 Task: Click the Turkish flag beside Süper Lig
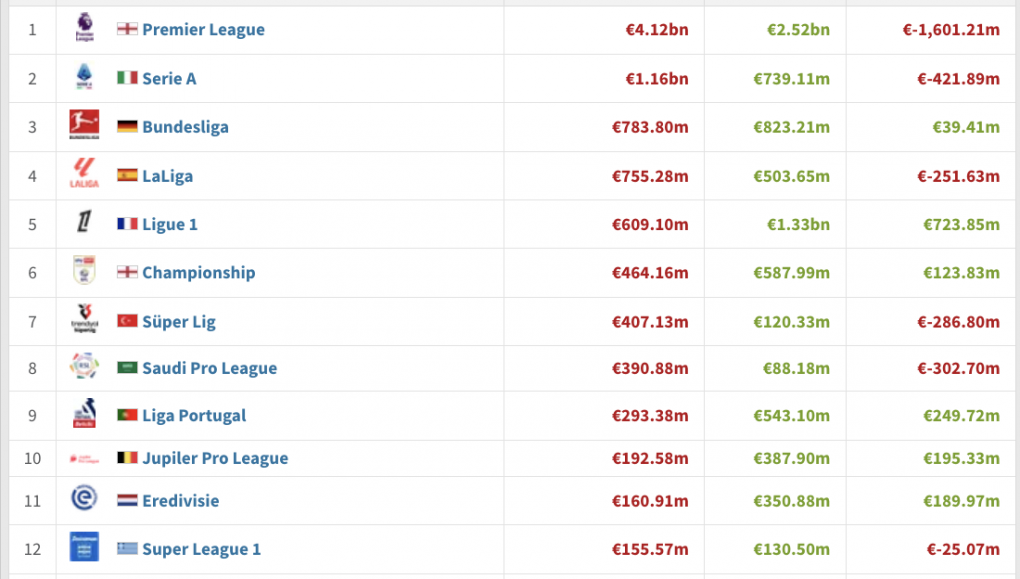coord(128,321)
